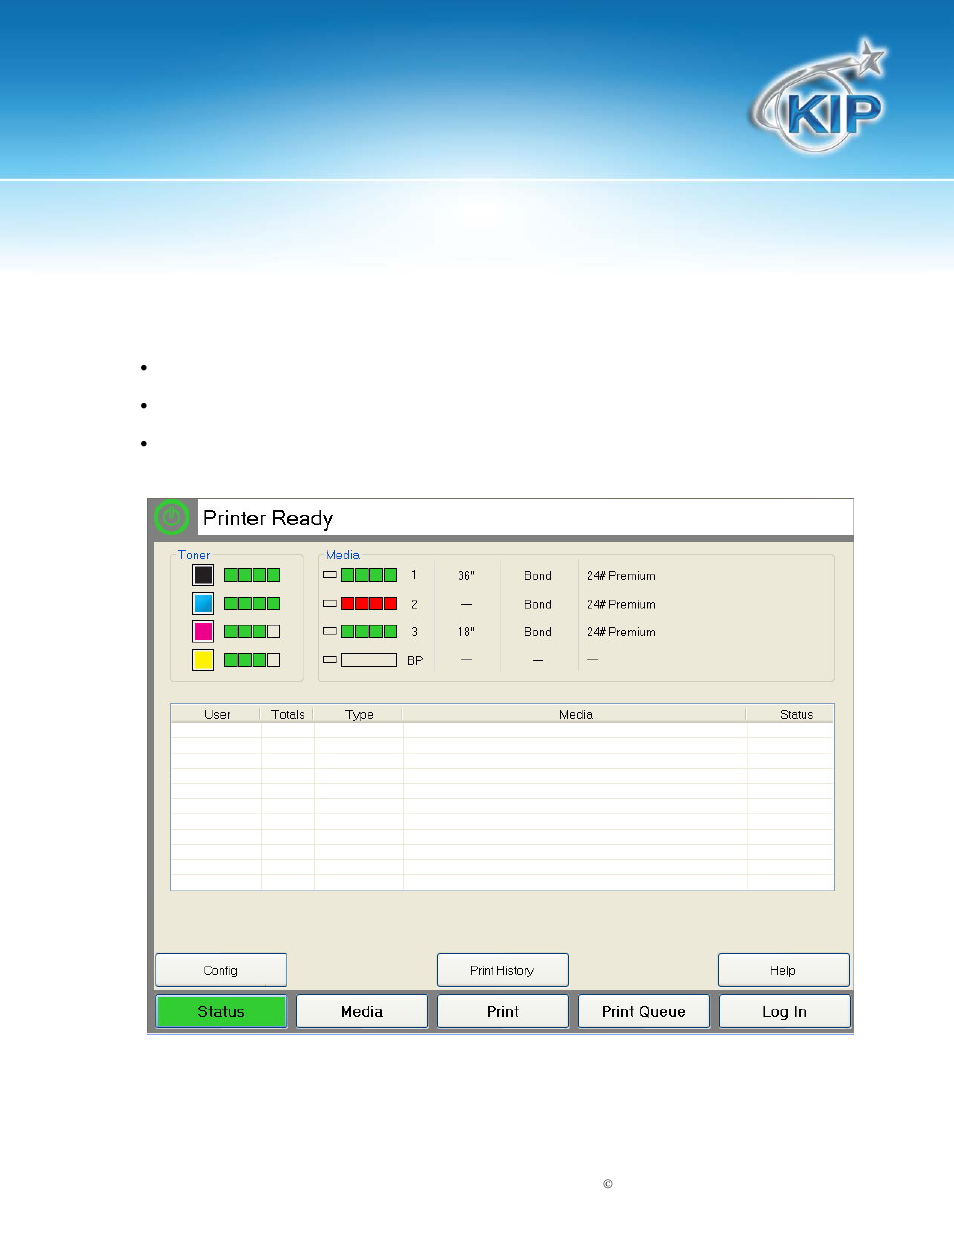Click the empty BP bypass media bar
Image resolution: width=954 pixels, height=1235 pixels.
click(369, 660)
